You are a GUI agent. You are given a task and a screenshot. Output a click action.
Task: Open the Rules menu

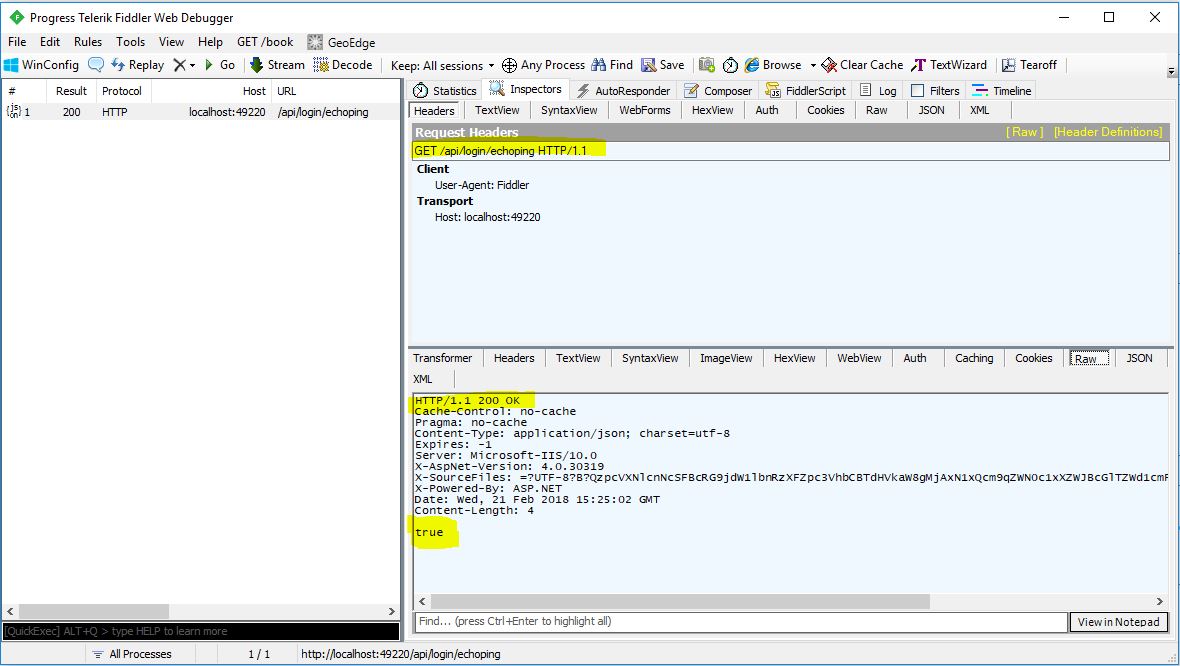[x=87, y=42]
